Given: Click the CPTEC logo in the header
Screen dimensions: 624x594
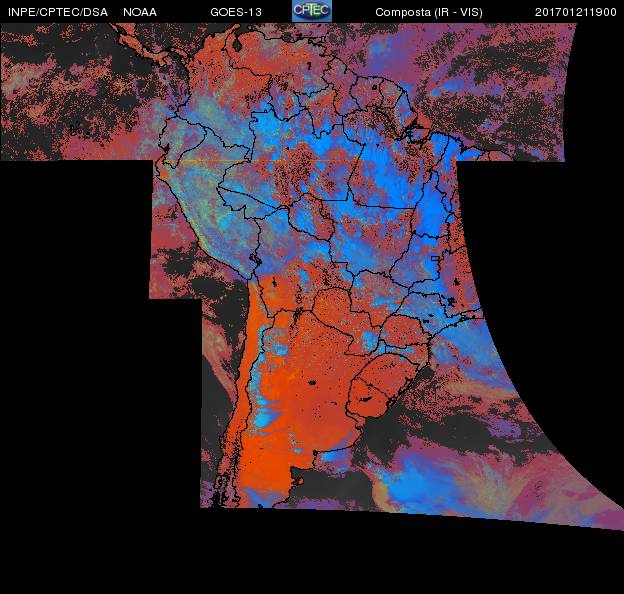Looking at the screenshot, I should [x=312, y=11].
